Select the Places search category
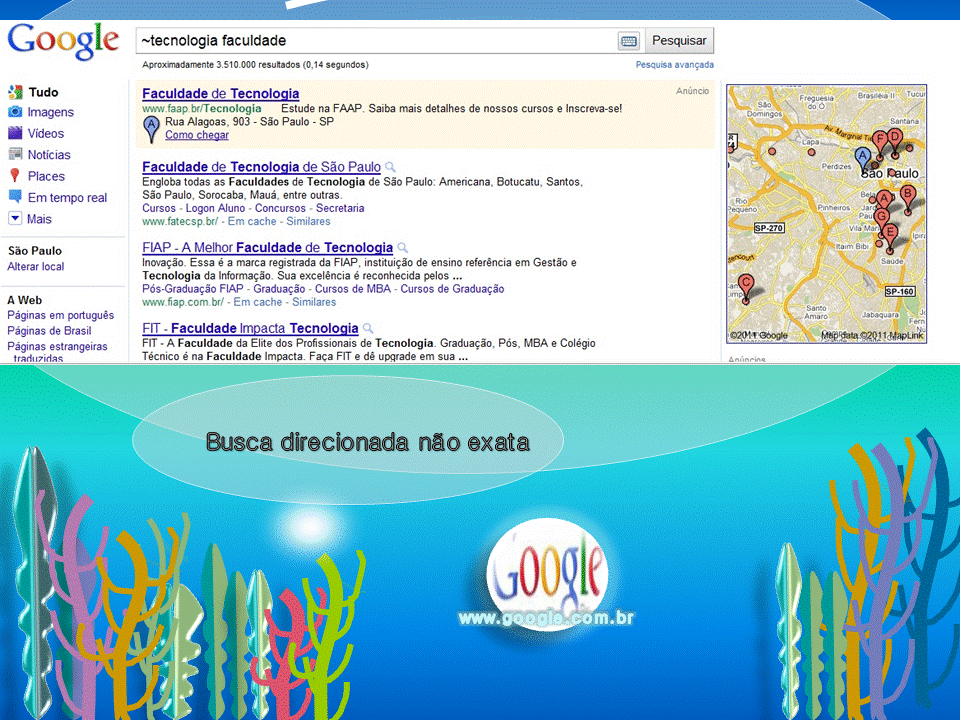960x720 pixels. 46,176
